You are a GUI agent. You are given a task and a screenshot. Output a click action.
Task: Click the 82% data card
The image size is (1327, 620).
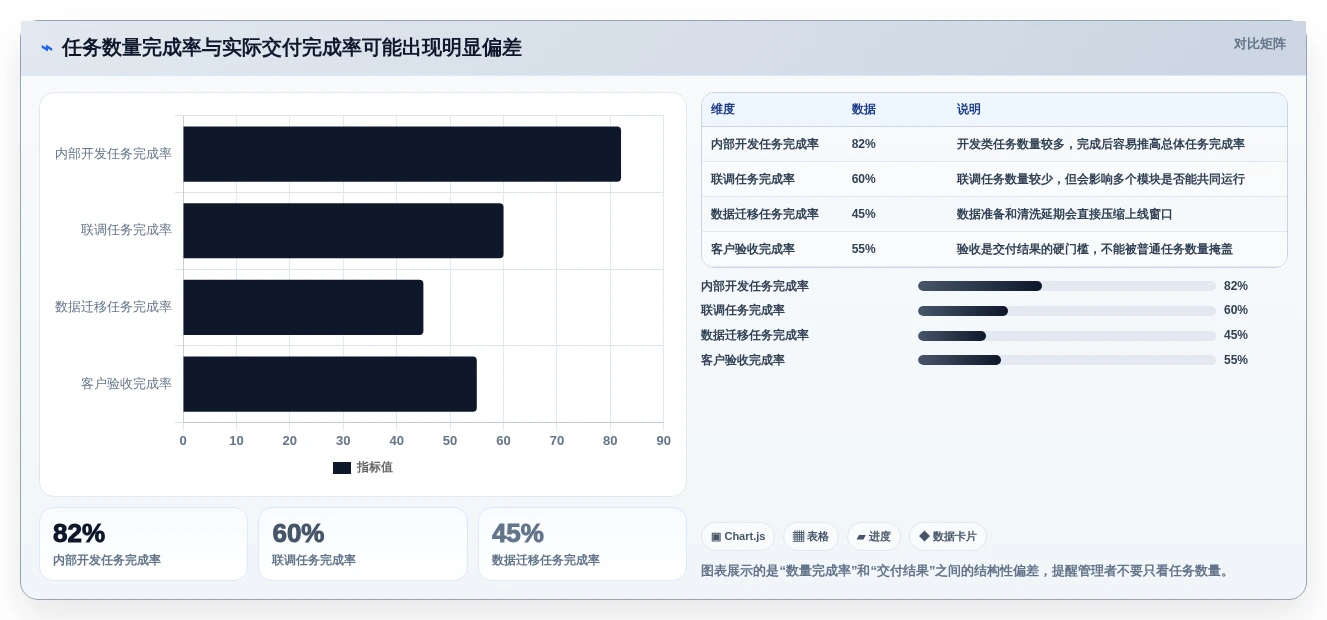click(143, 544)
